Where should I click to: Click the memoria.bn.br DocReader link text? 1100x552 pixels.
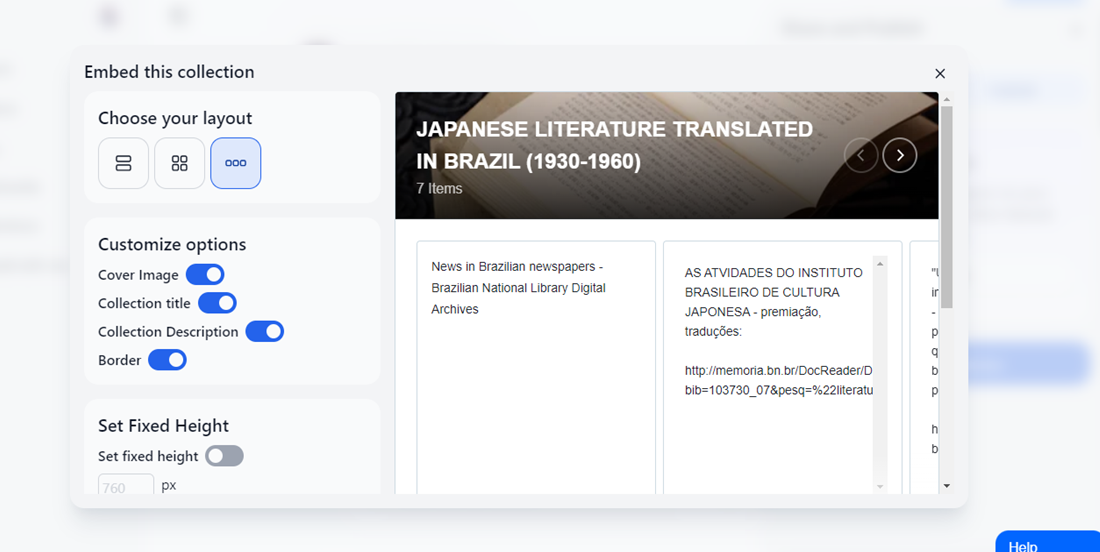click(778, 380)
